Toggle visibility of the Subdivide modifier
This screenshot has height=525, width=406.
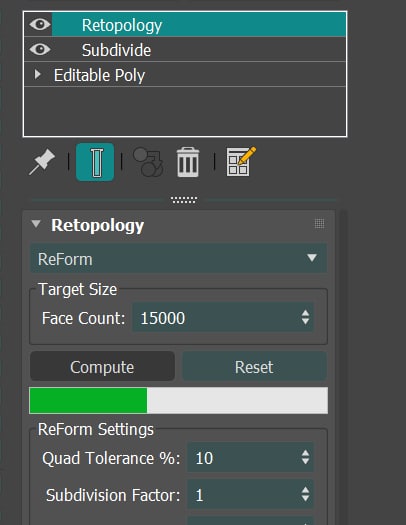coord(40,49)
